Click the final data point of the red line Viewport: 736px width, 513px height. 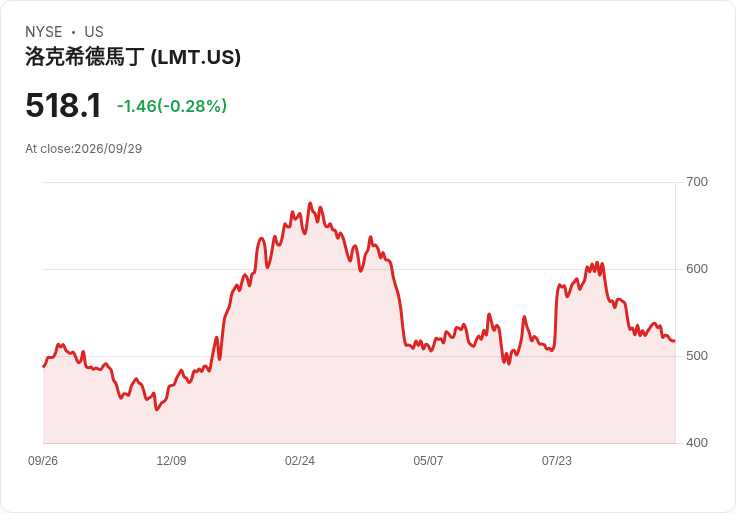pos(675,341)
